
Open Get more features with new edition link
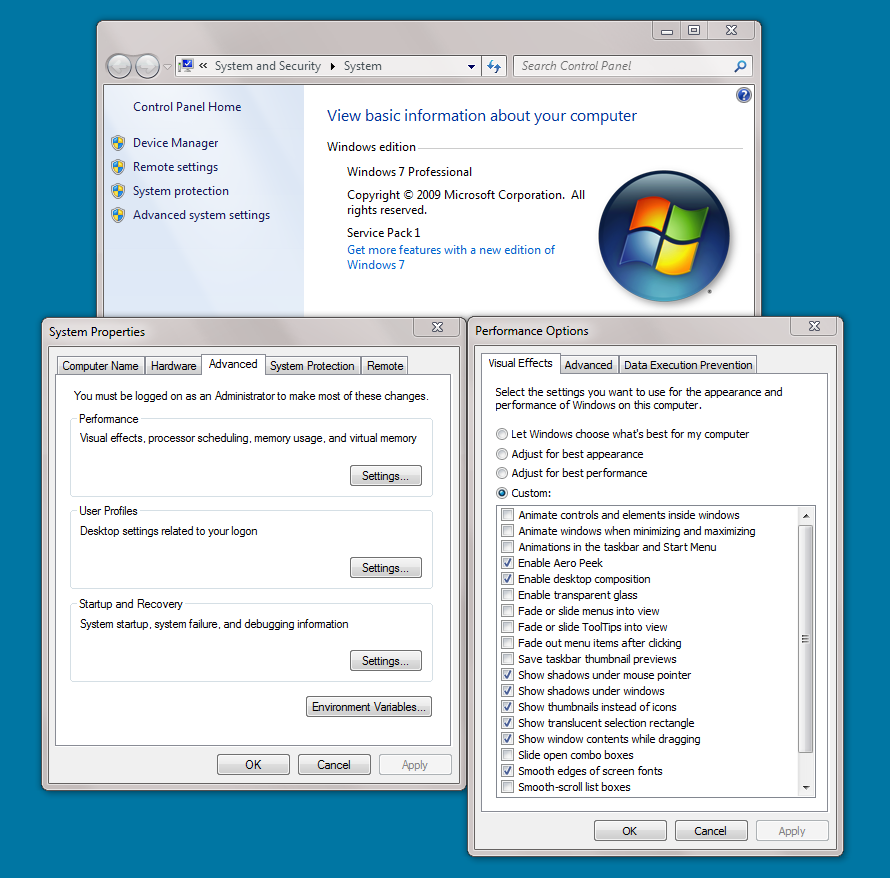tap(451, 257)
